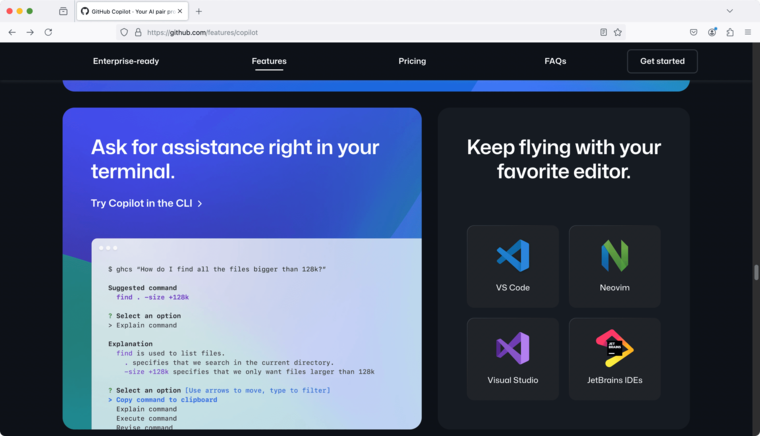Open the FAQs navigation item
The image size is (760, 436).
555,61
